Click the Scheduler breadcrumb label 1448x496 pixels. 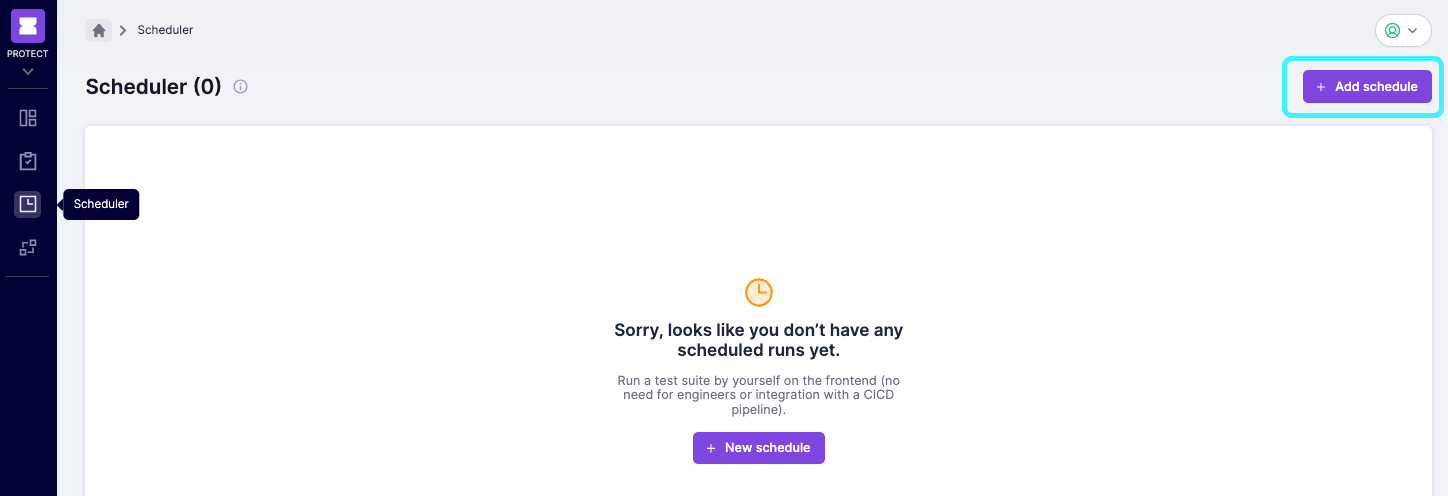pos(165,30)
